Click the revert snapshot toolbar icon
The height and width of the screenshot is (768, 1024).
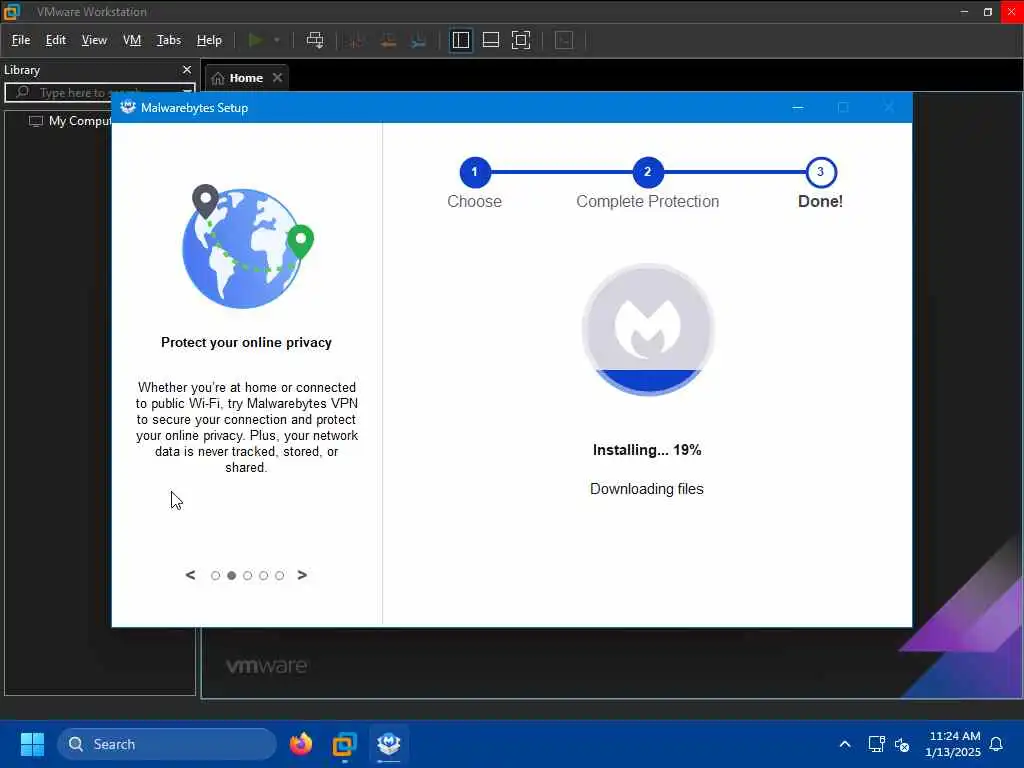coord(388,40)
